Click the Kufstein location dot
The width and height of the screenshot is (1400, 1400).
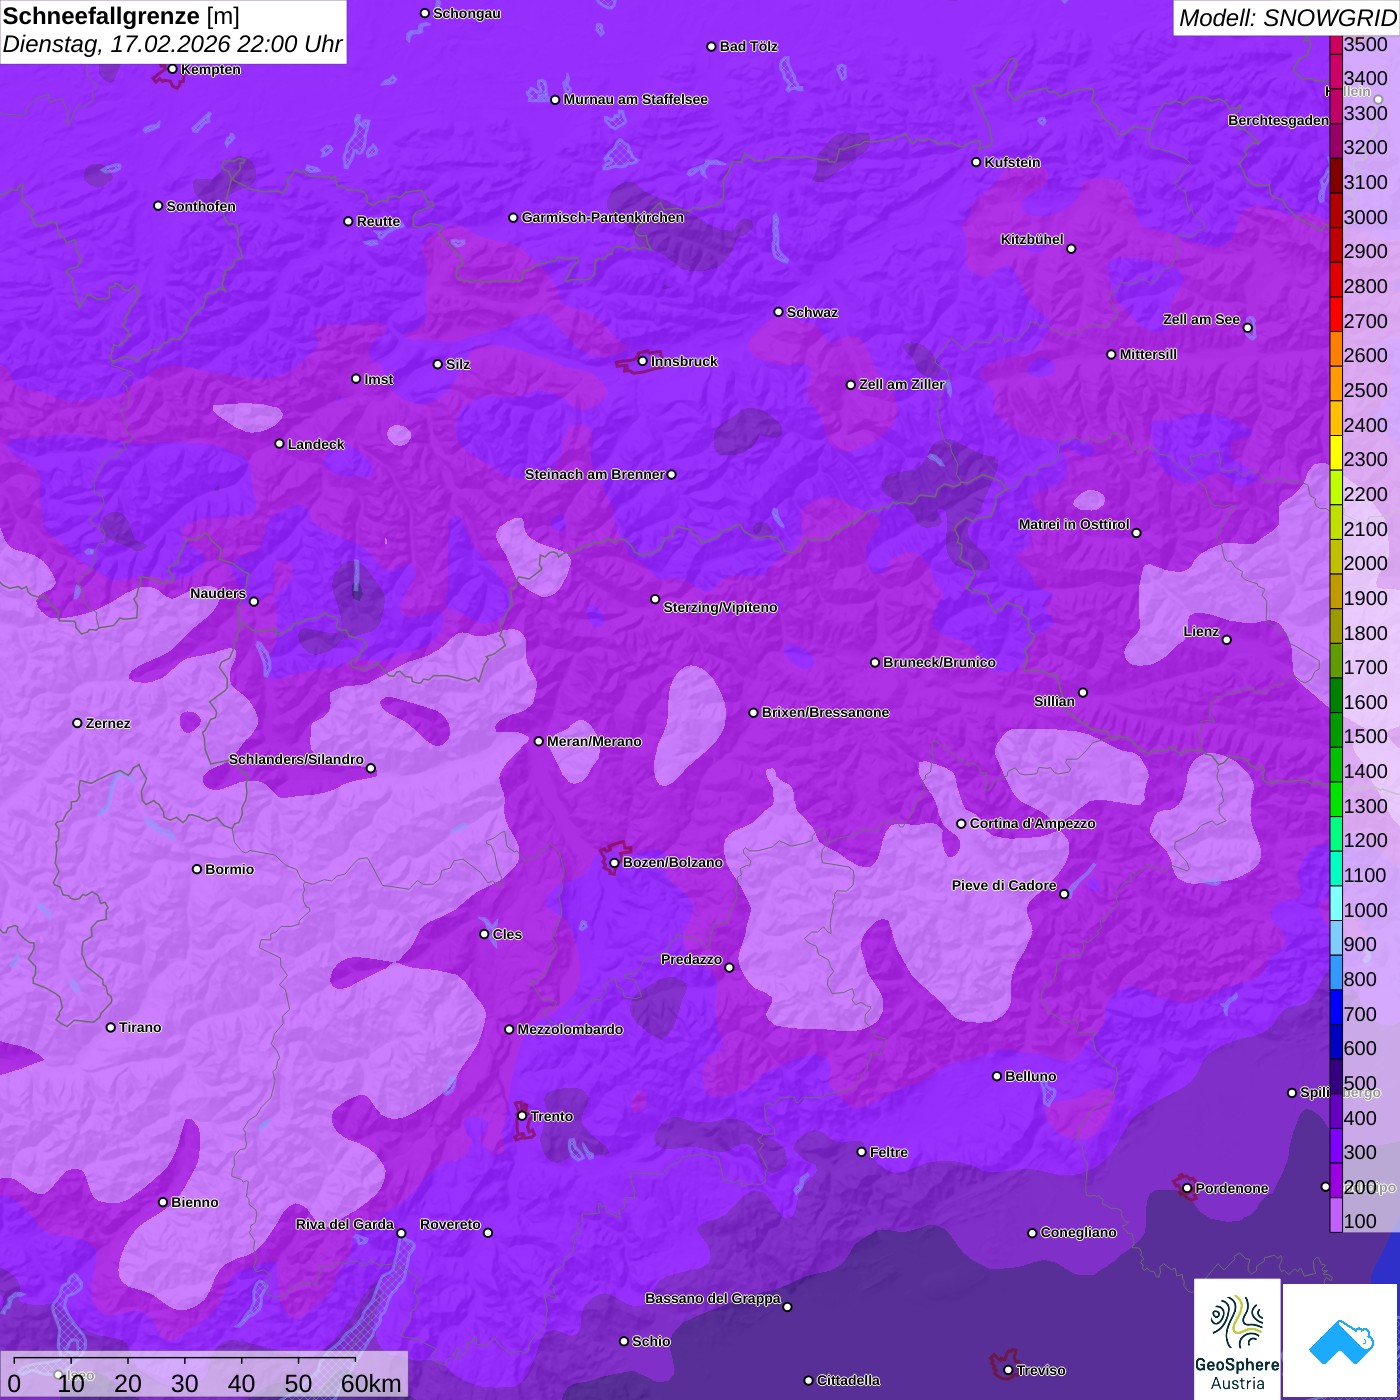[977, 162]
